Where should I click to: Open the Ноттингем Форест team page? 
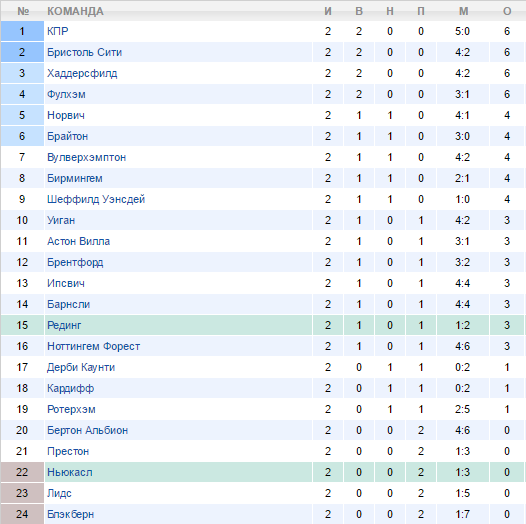coord(94,346)
